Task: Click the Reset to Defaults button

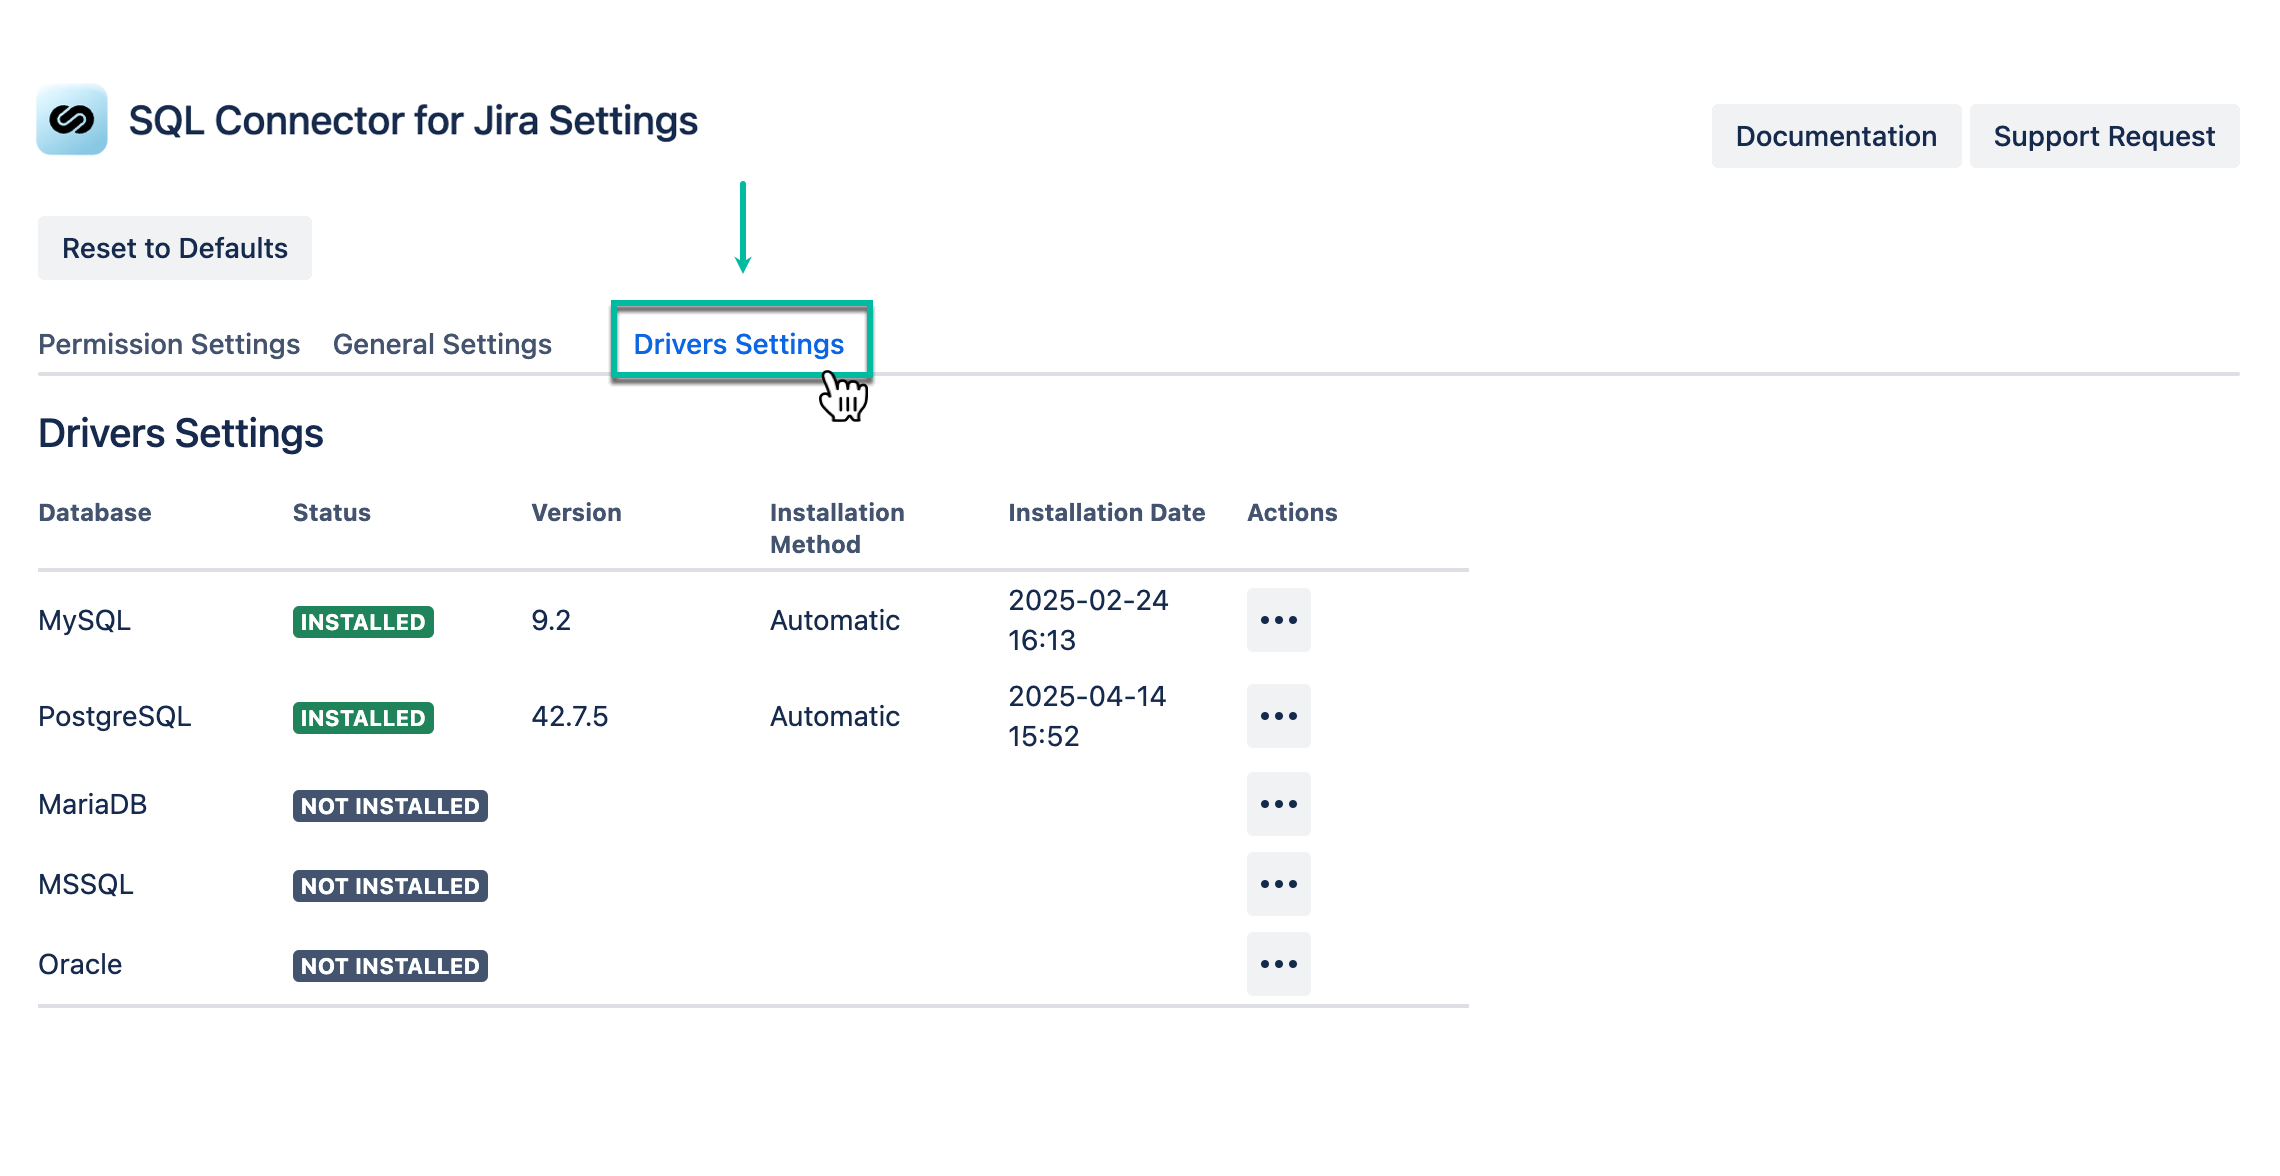Action: point(175,248)
